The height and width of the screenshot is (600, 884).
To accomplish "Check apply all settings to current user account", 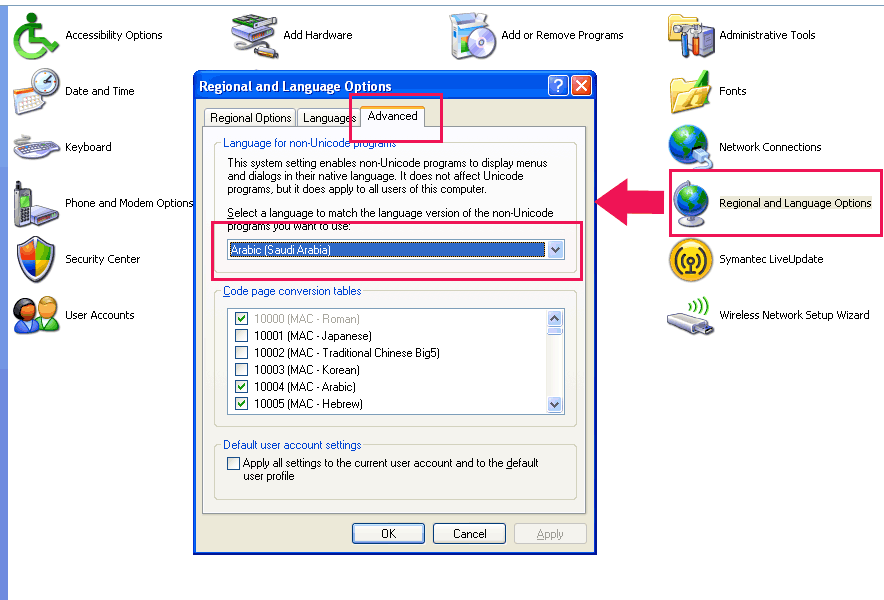I will (233, 462).
